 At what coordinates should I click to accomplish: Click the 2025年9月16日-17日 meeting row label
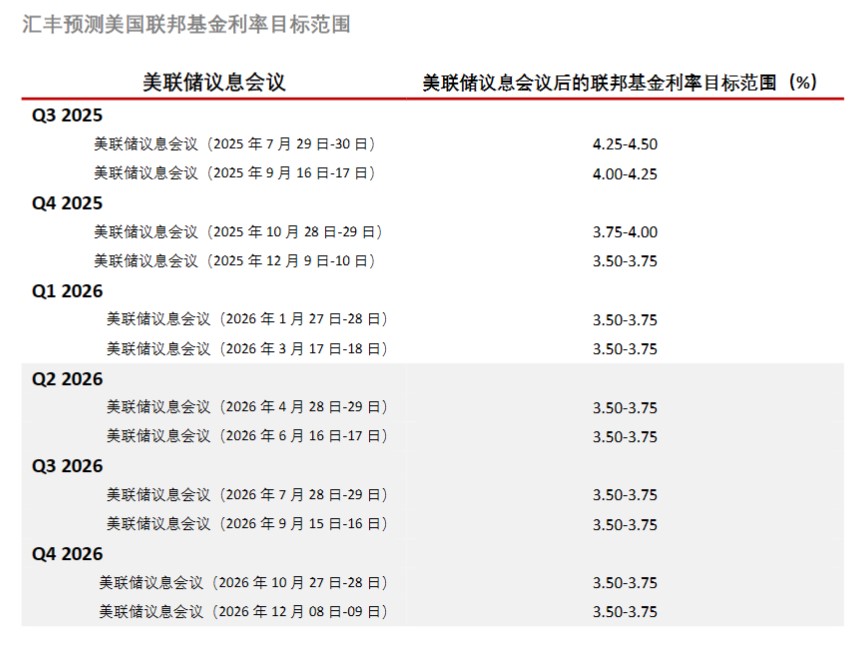click(x=236, y=173)
